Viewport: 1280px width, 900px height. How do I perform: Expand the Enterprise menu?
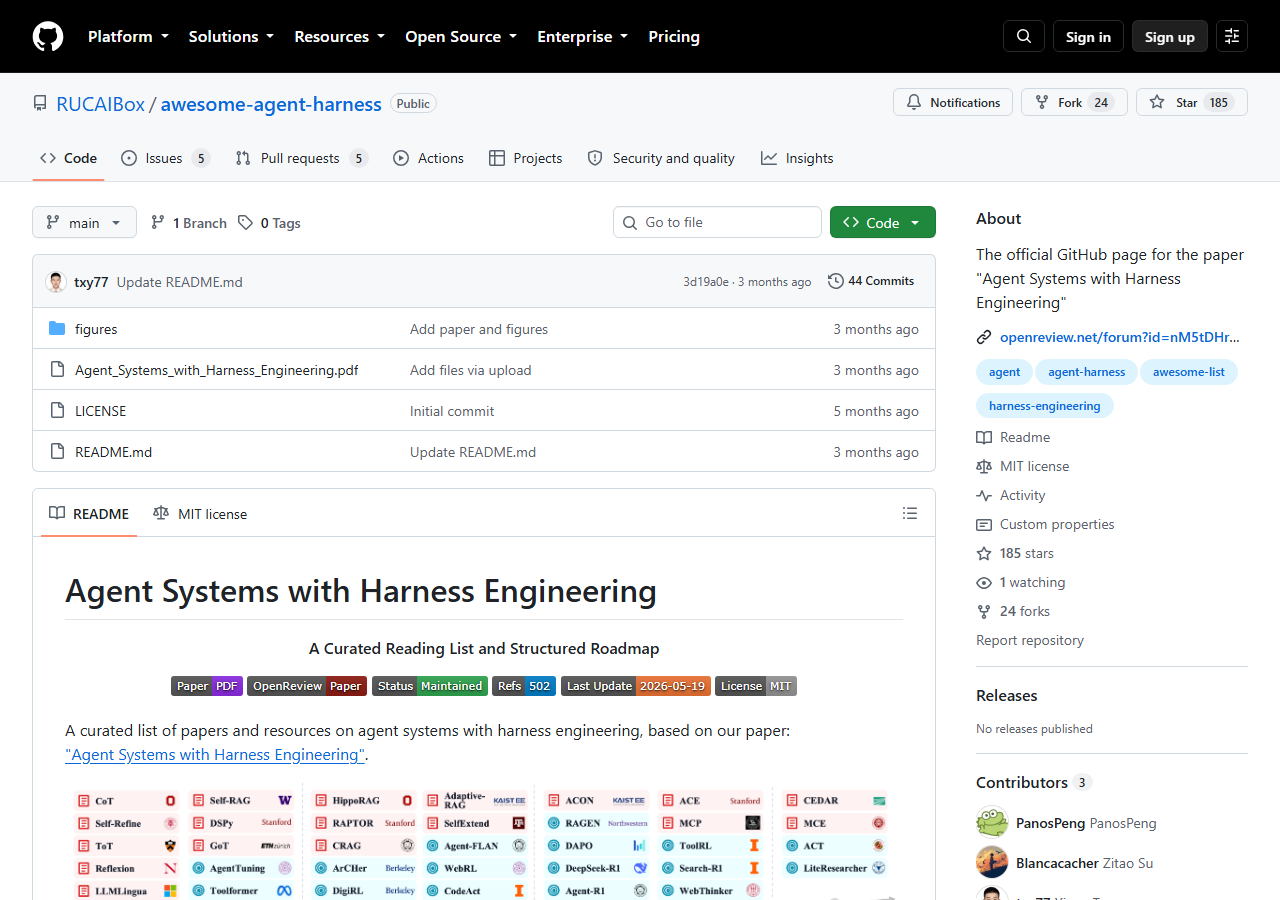[583, 37]
